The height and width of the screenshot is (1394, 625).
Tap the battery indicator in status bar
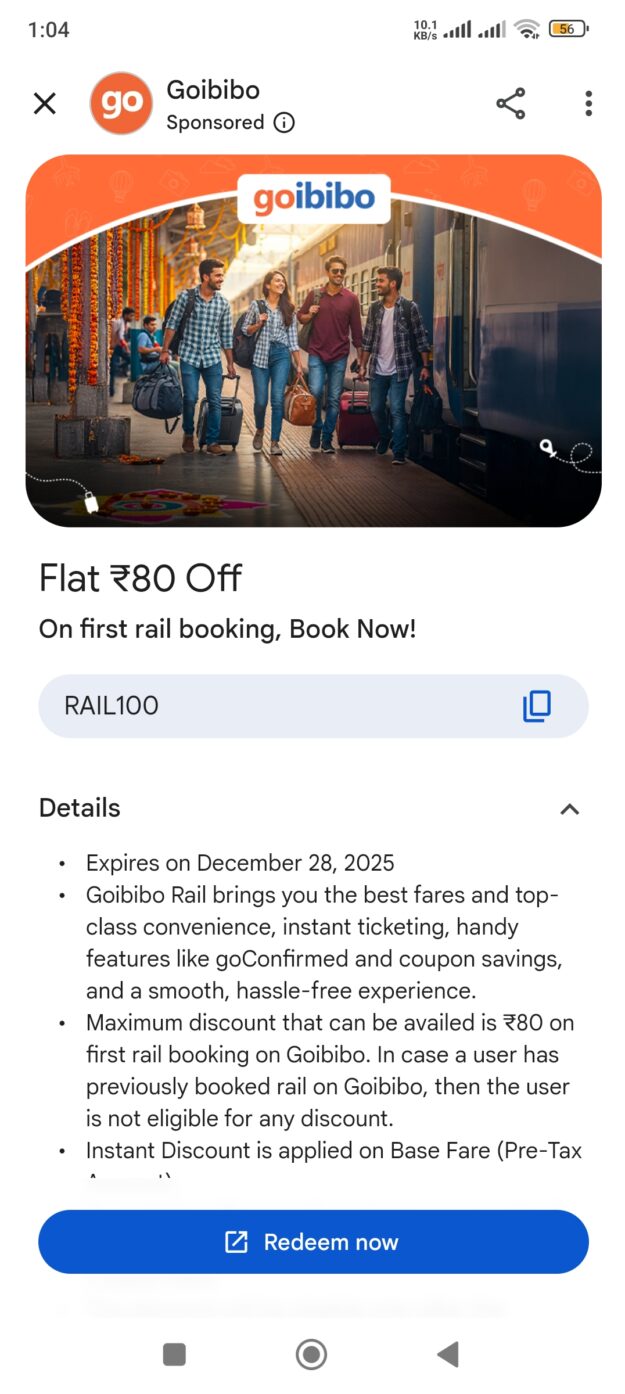pos(567,29)
